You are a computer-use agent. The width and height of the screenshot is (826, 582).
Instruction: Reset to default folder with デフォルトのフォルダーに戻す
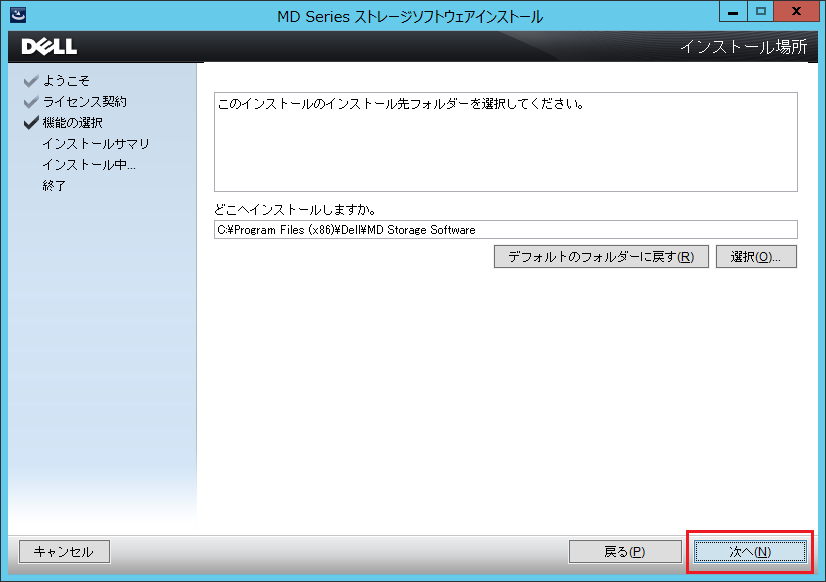pyautogui.click(x=600, y=256)
